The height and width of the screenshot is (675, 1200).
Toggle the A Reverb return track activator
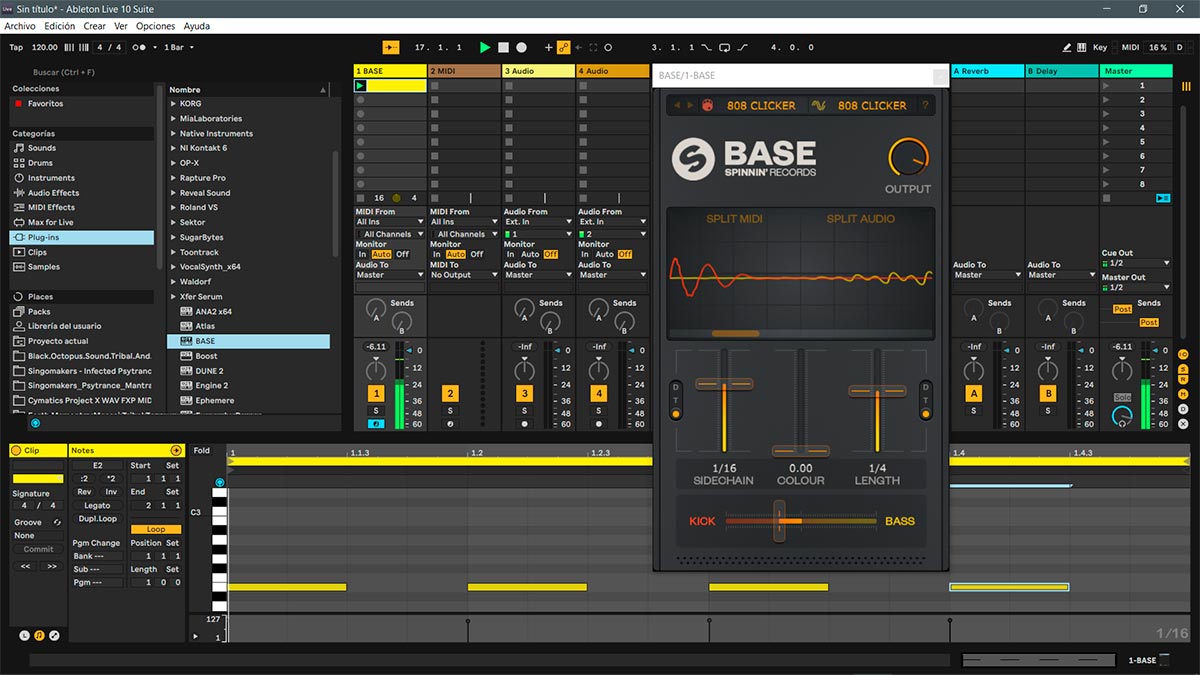973,394
